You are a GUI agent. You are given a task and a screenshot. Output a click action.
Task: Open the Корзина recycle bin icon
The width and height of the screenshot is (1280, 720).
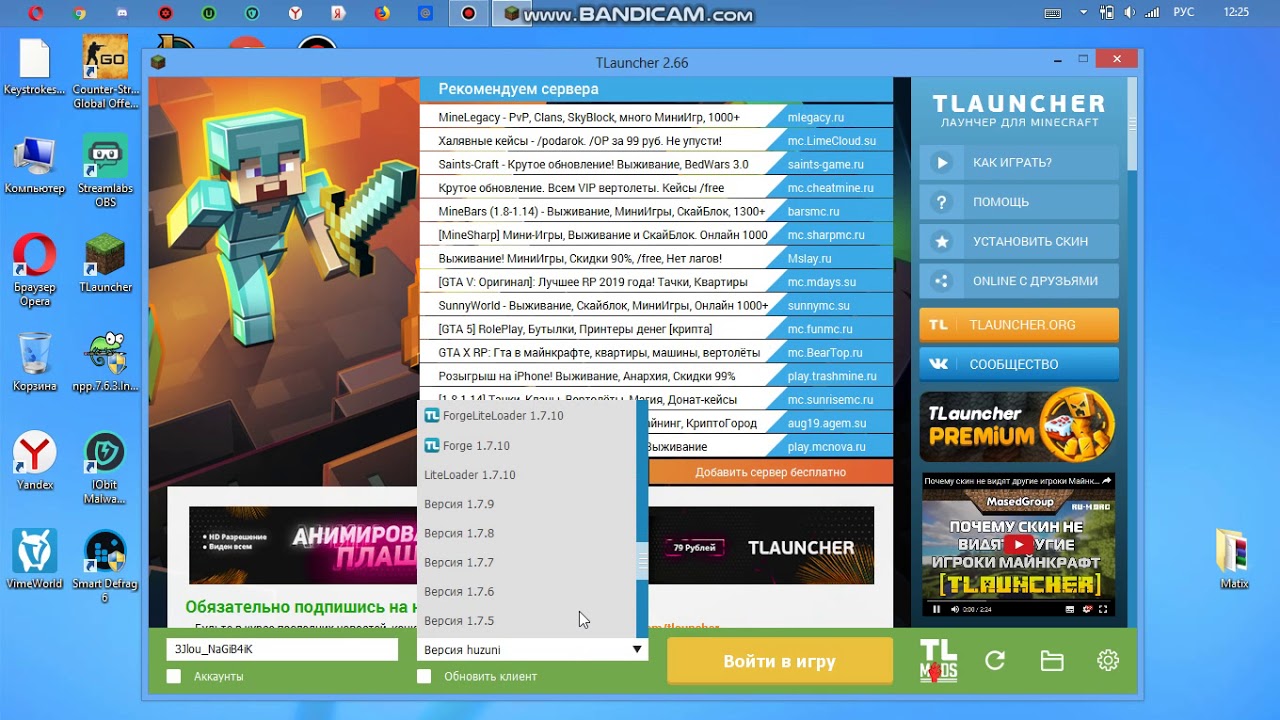point(35,362)
